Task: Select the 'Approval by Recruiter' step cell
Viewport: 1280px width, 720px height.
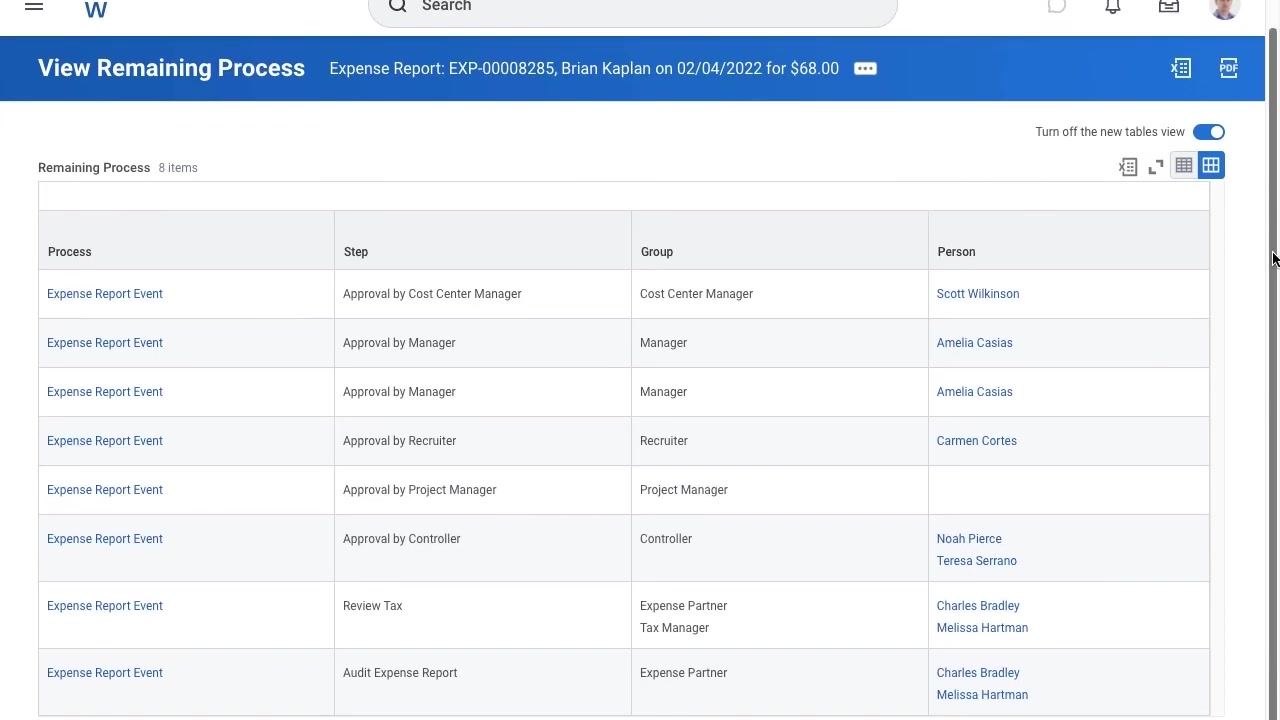Action: tap(483, 441)
